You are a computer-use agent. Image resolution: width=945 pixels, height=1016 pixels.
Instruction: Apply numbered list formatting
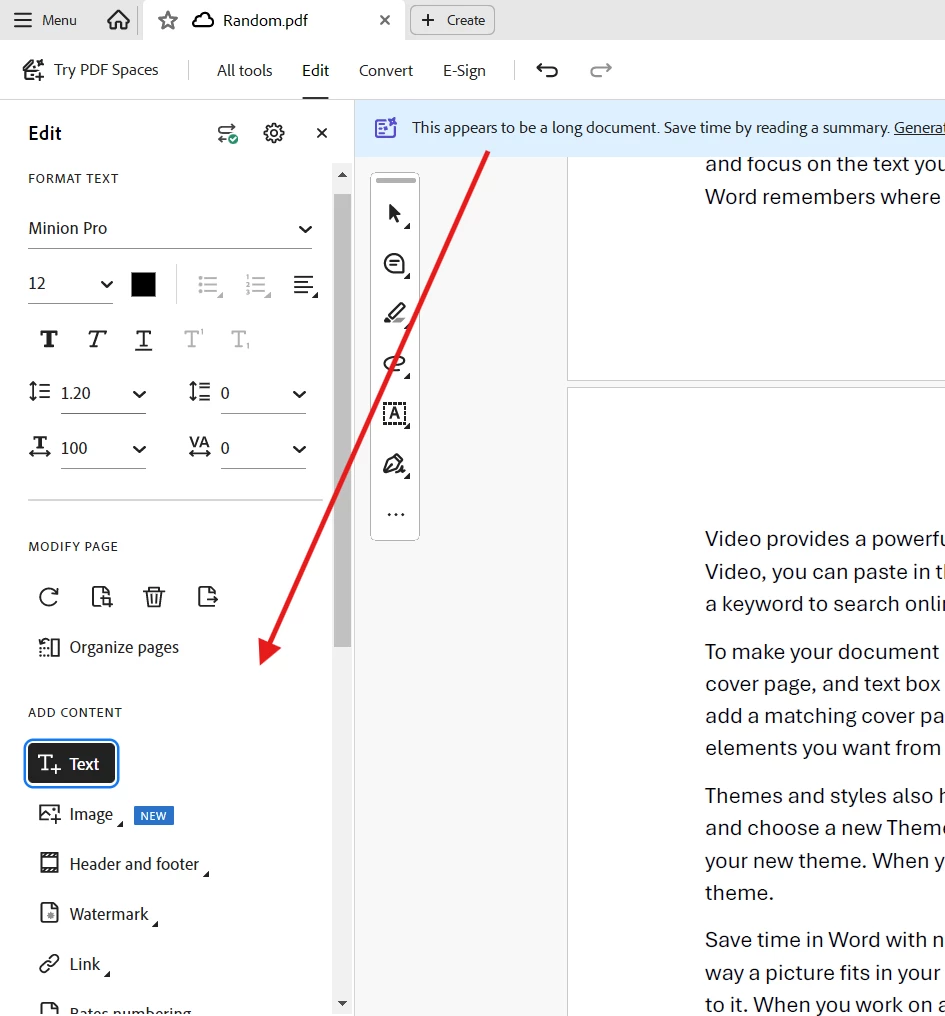point(257,284)
